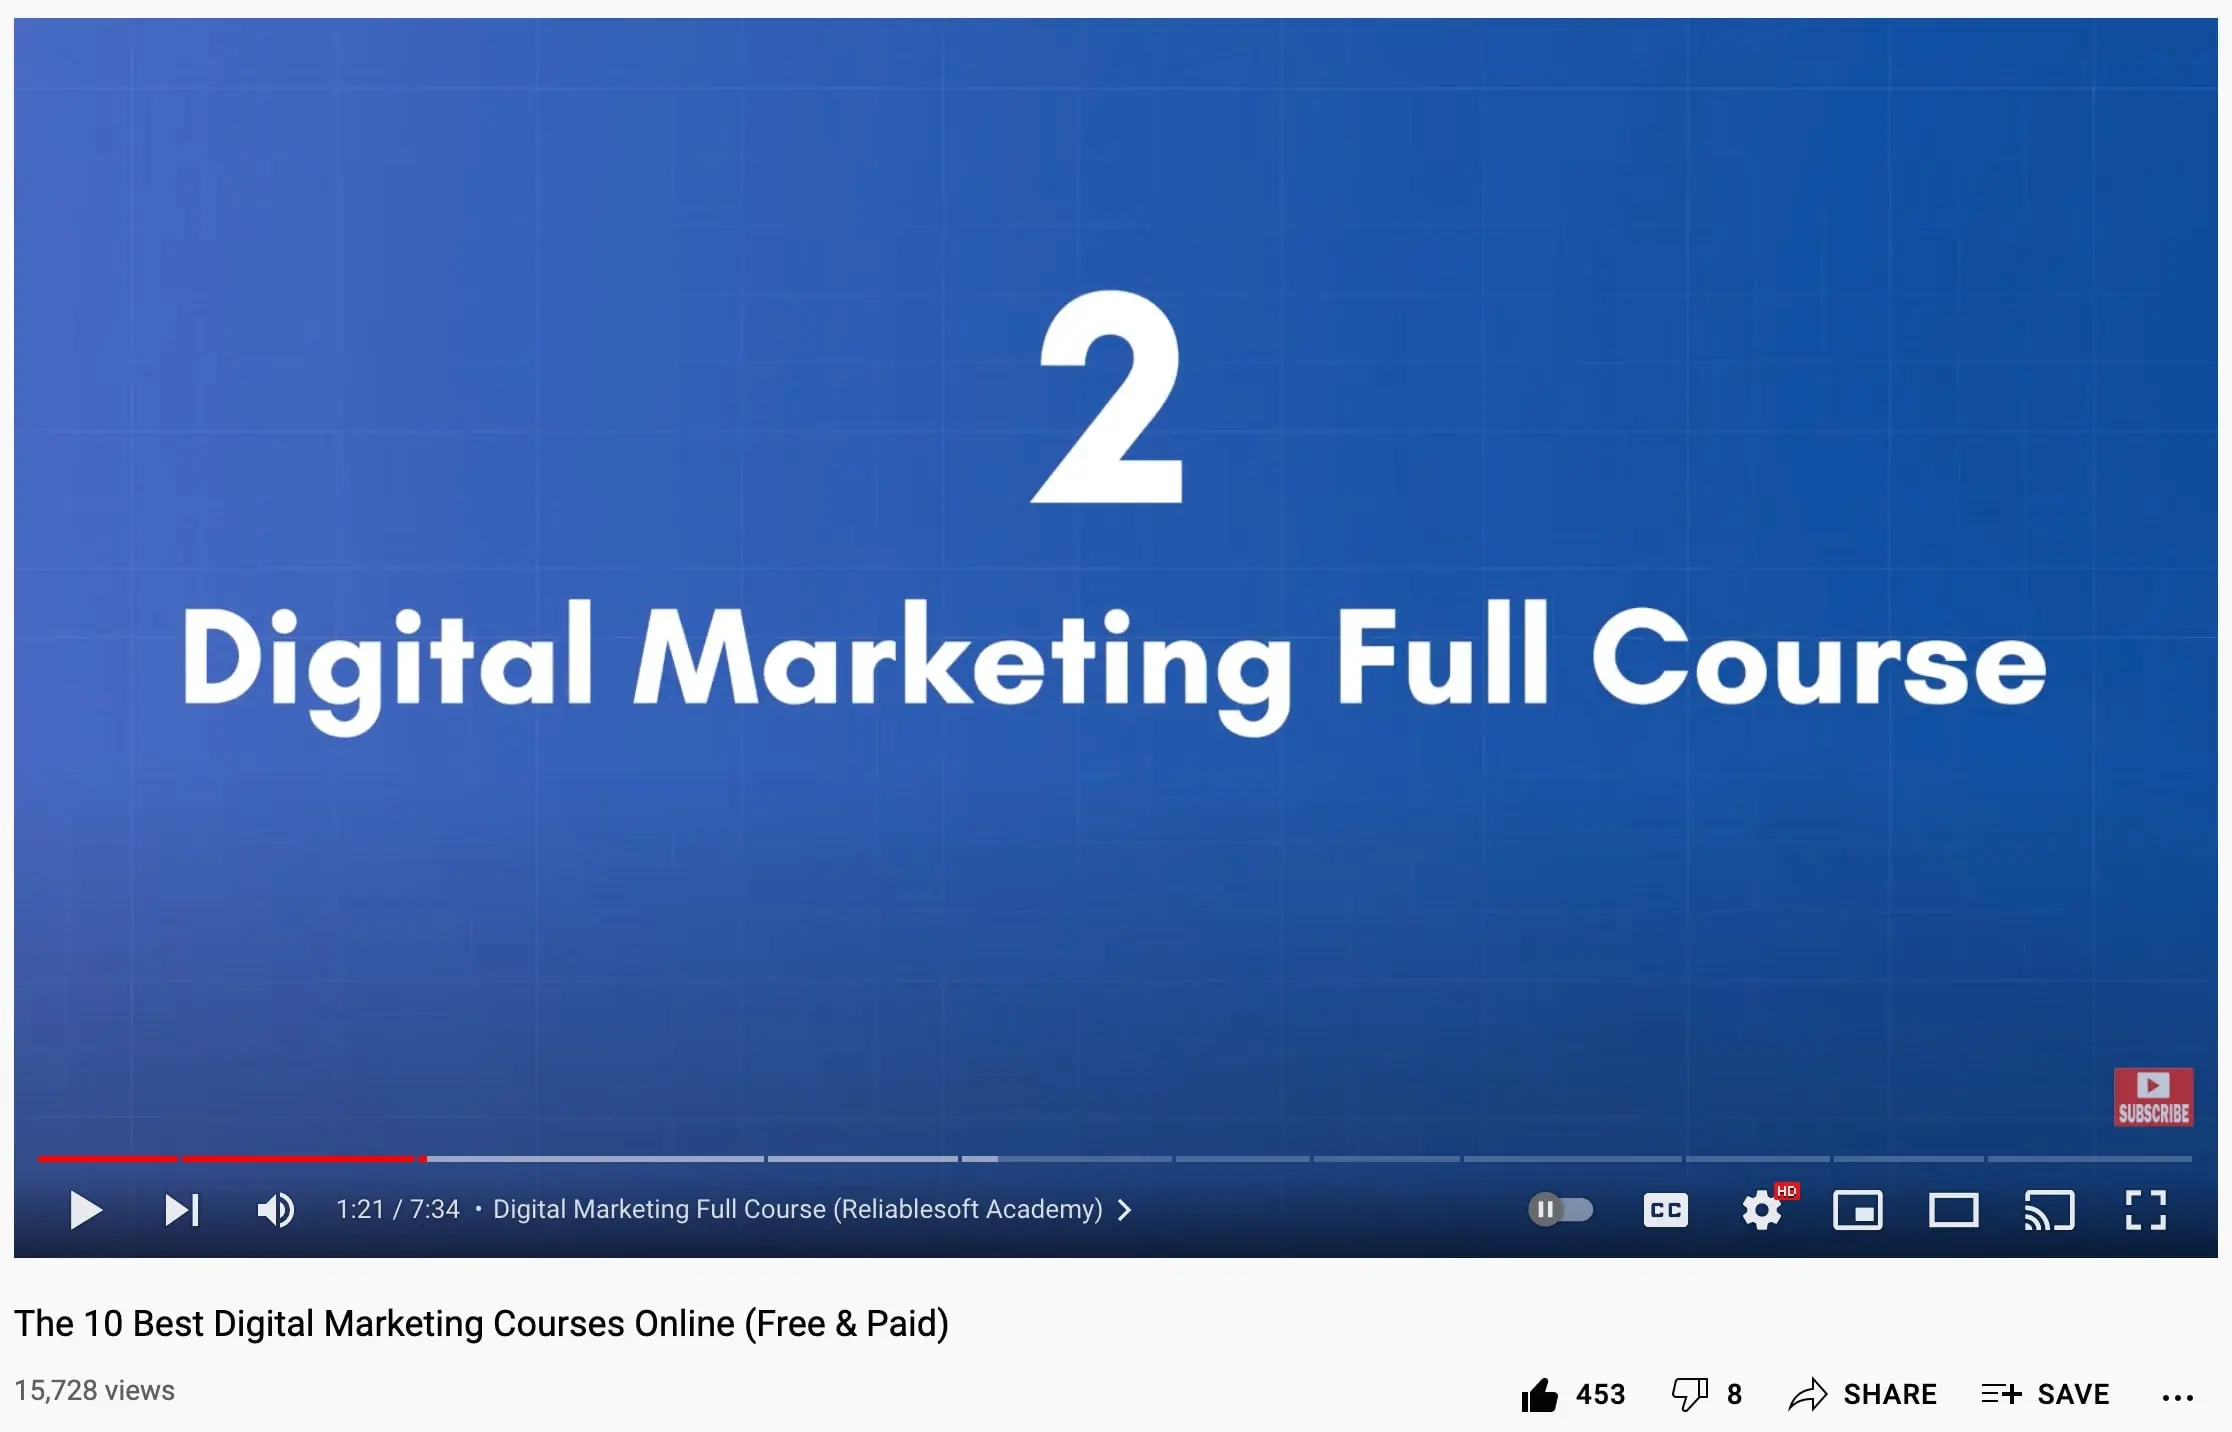Open the three-dot more actions menu
2232x1432 pixels.
point(2177,1397)
